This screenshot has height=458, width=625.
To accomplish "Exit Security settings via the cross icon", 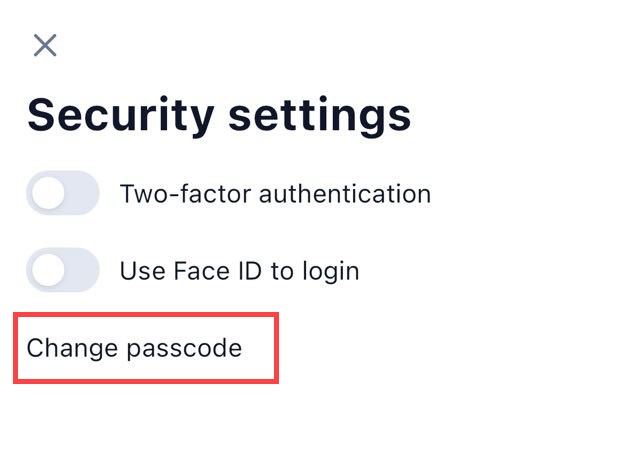I will tap(45, 45).
